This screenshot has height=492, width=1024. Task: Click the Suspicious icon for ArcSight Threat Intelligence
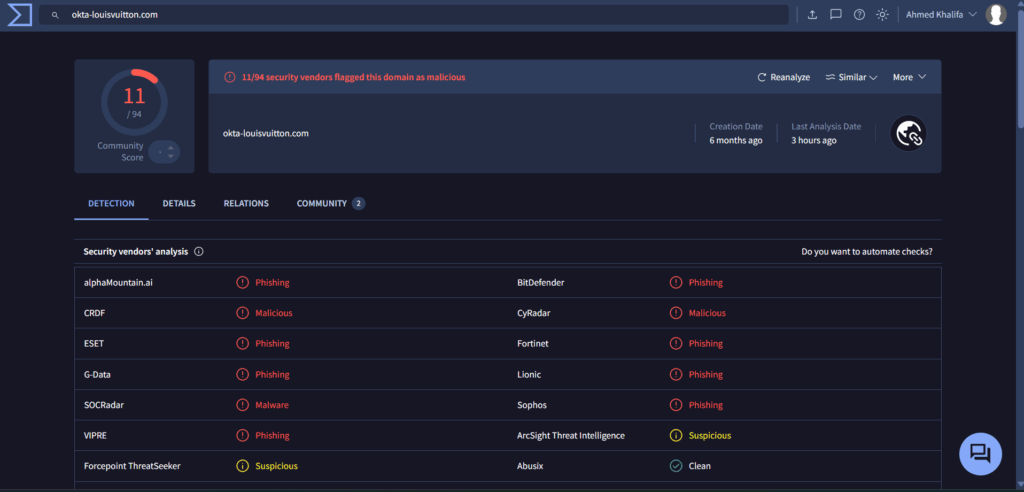click(676, 435)
